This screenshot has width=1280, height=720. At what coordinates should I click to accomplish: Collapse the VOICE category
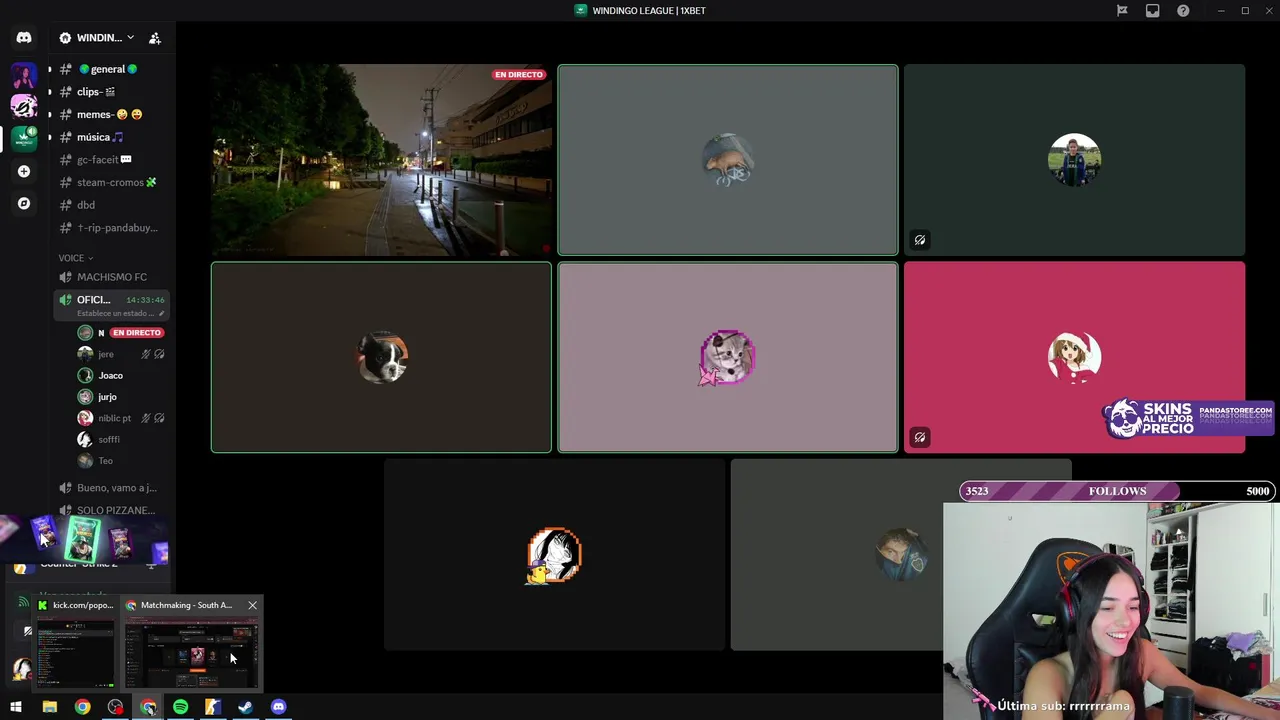point(76,258)
